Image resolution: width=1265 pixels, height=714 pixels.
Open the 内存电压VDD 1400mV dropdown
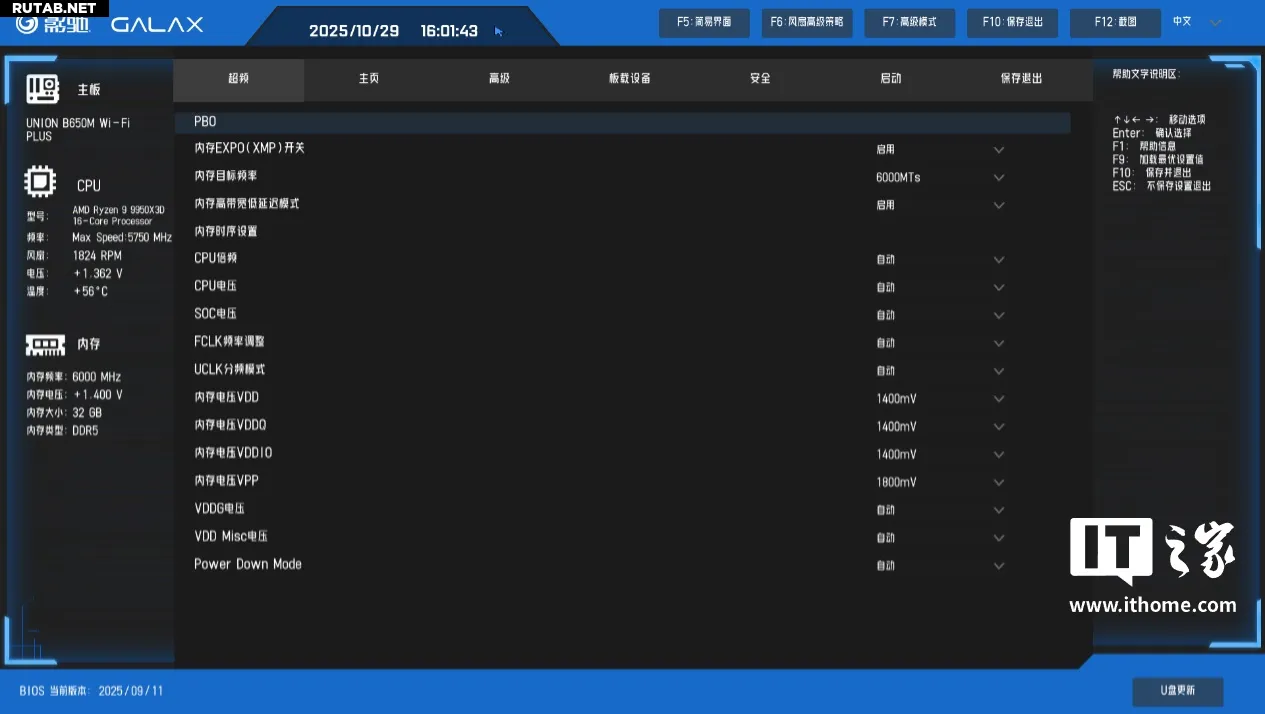point(998,399)
